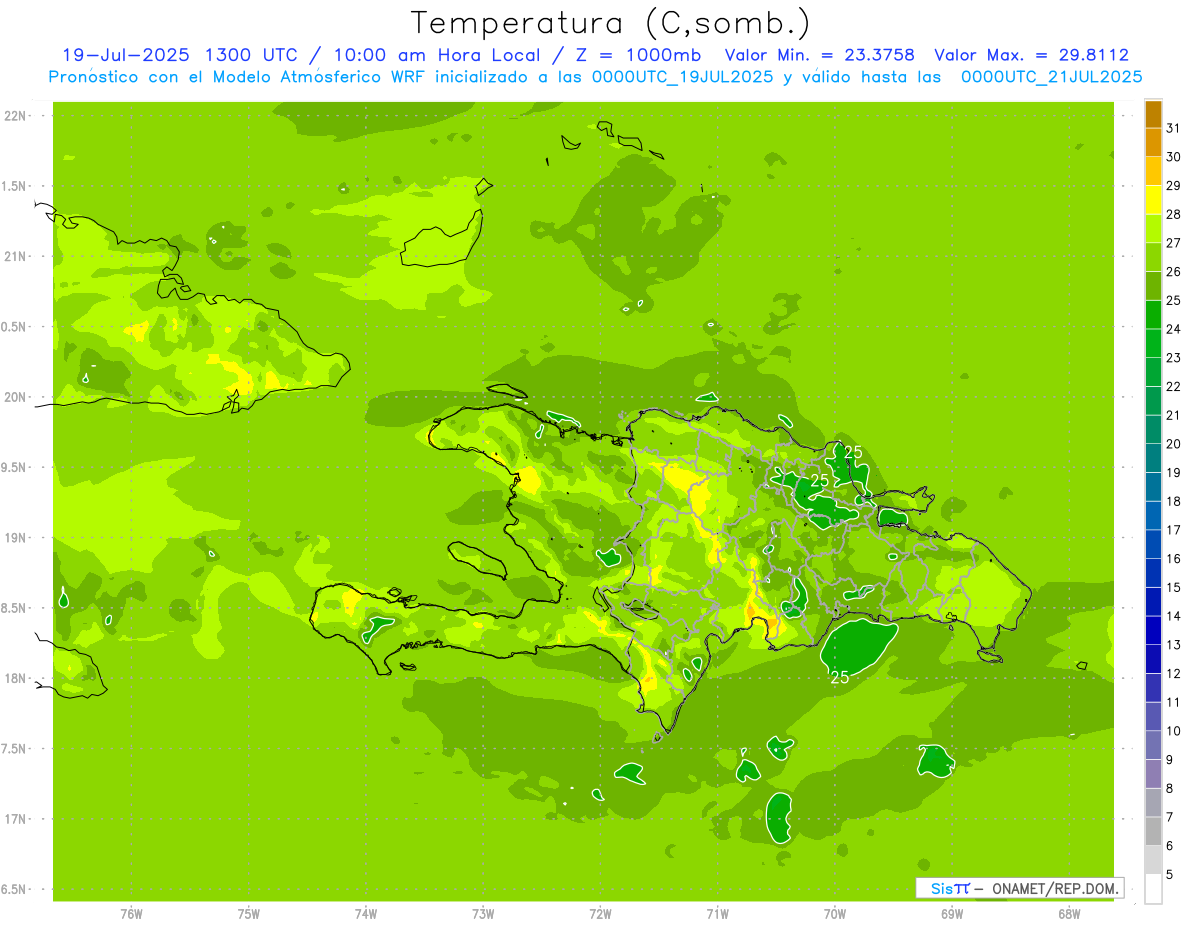Click the legend value label 13

(x=1174, y=645)
